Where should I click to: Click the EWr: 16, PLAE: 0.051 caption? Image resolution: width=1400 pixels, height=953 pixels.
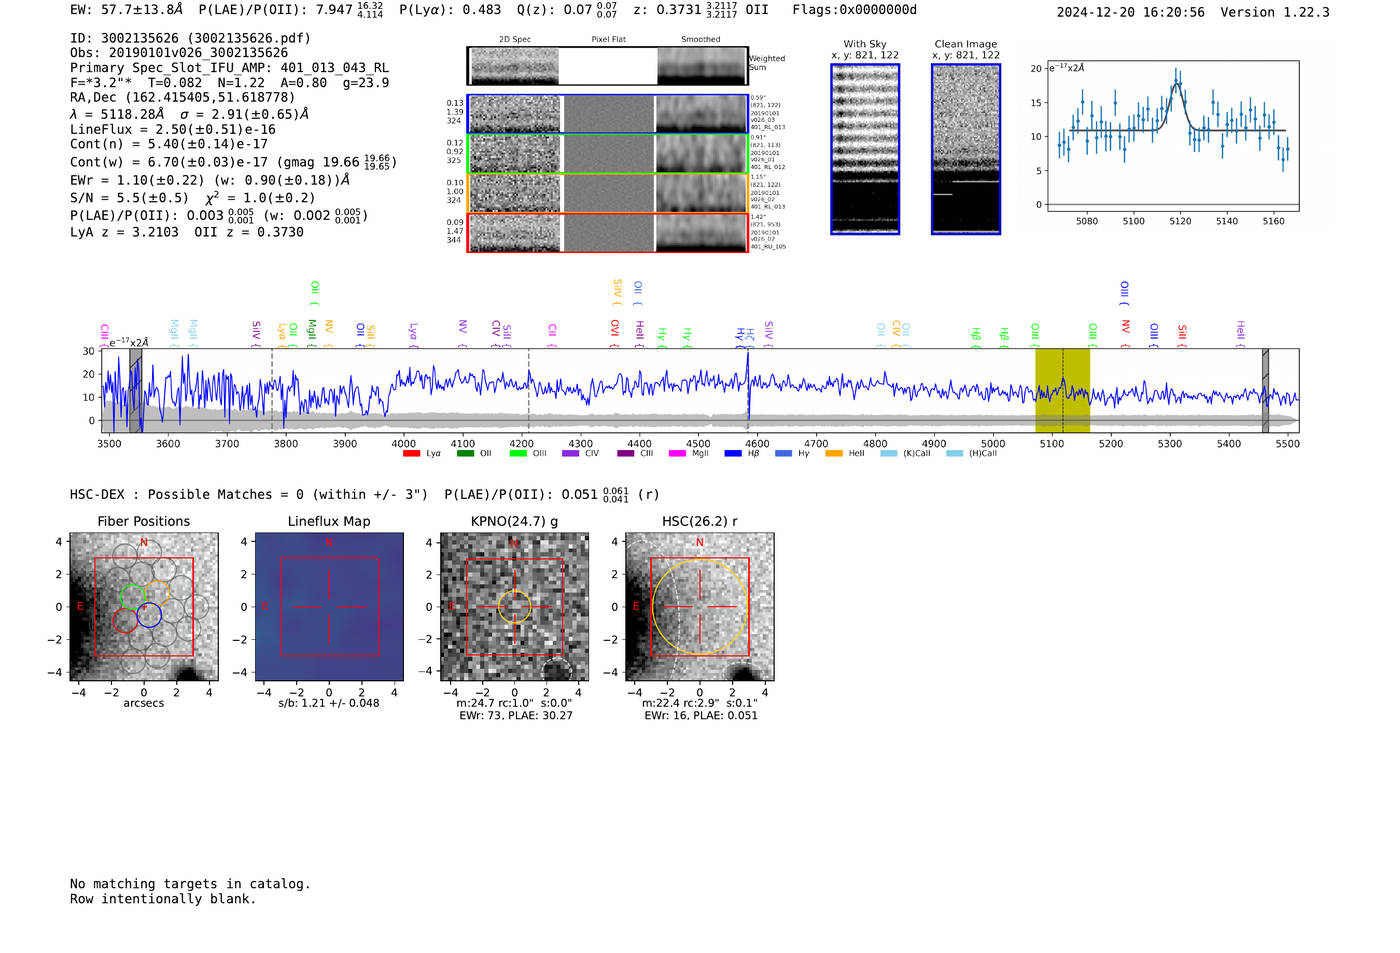(701, 716)
